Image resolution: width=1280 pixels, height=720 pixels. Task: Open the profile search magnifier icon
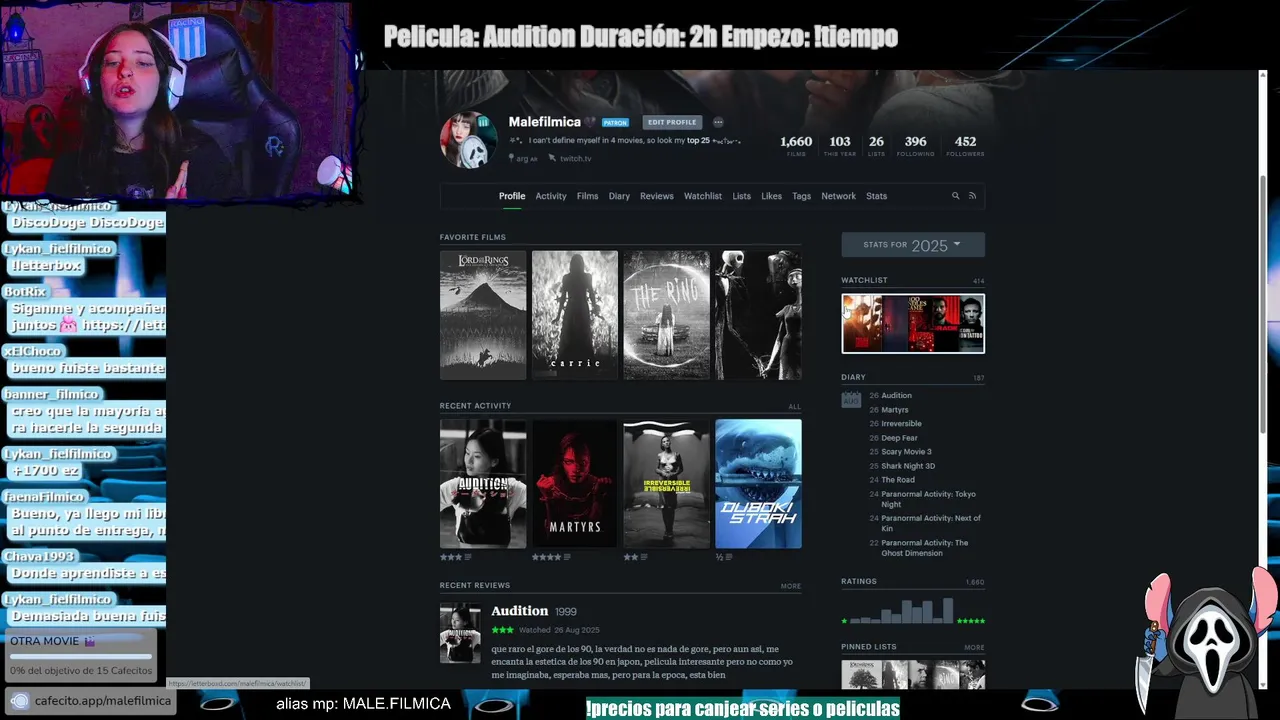point(955,196)
